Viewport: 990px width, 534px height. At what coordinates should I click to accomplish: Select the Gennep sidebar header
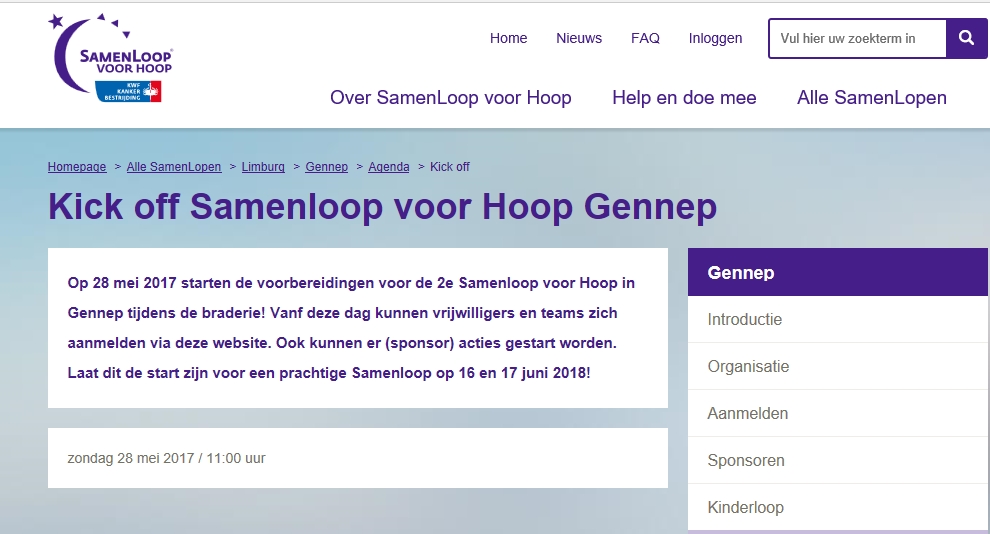point(837,272)
